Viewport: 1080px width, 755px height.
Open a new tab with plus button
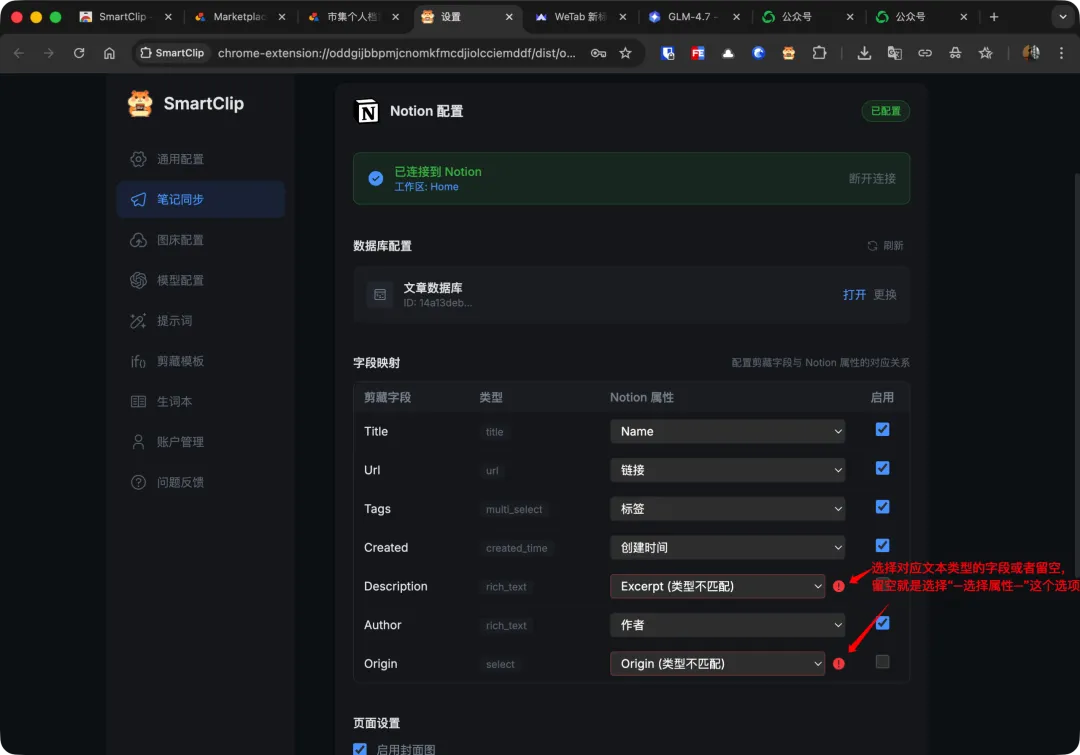(x=993, y=17)
